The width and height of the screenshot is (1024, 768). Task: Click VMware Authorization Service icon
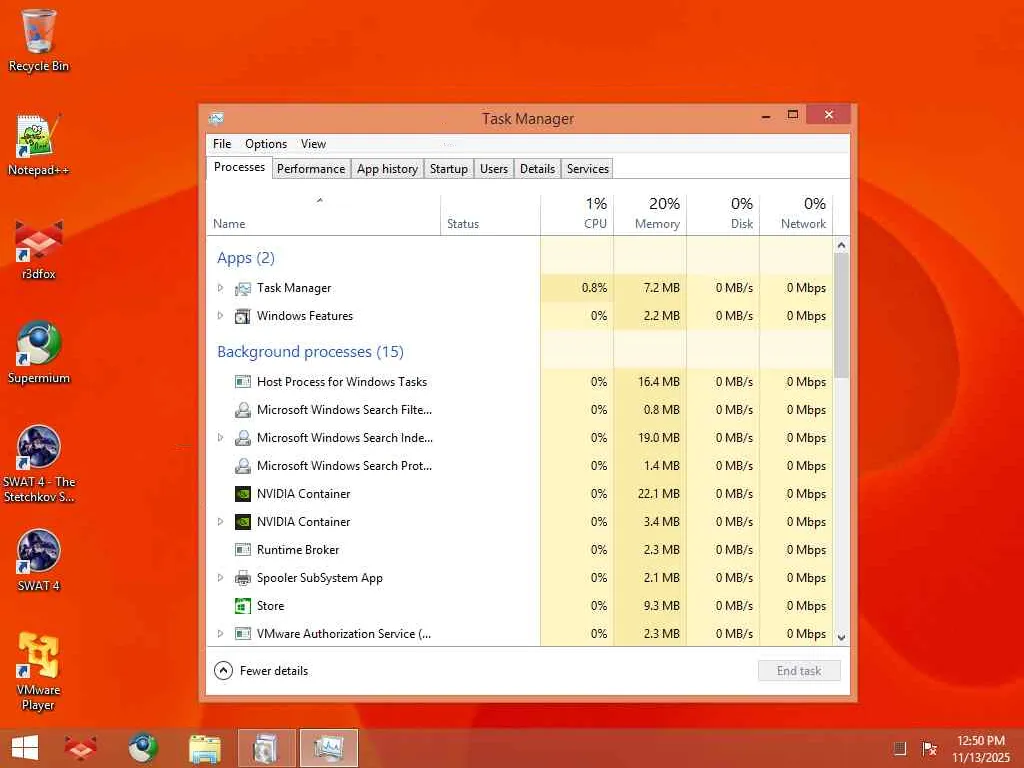[x=243, y=633]
